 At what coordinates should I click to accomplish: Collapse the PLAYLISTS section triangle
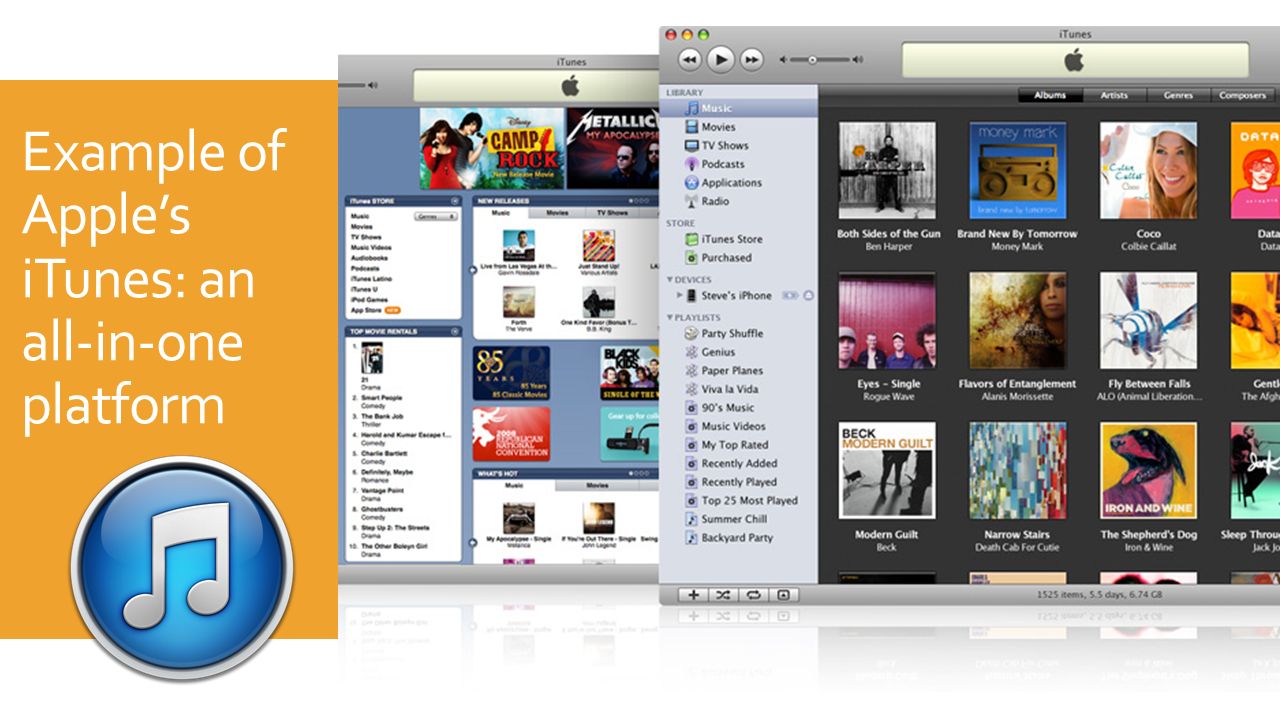[670, 318]
